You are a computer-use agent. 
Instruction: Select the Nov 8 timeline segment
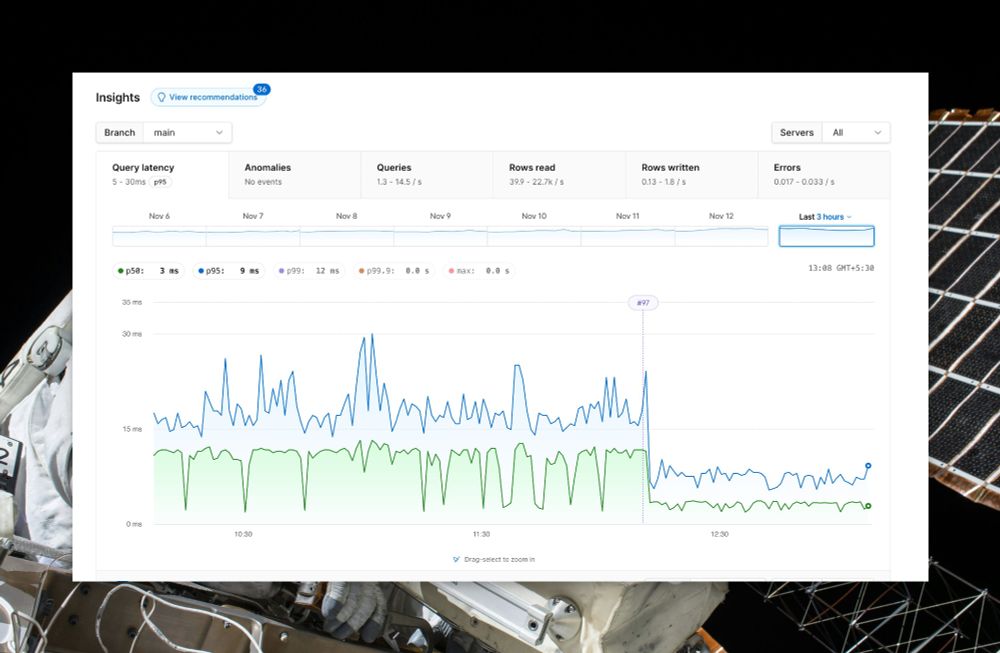click(346, 236)
